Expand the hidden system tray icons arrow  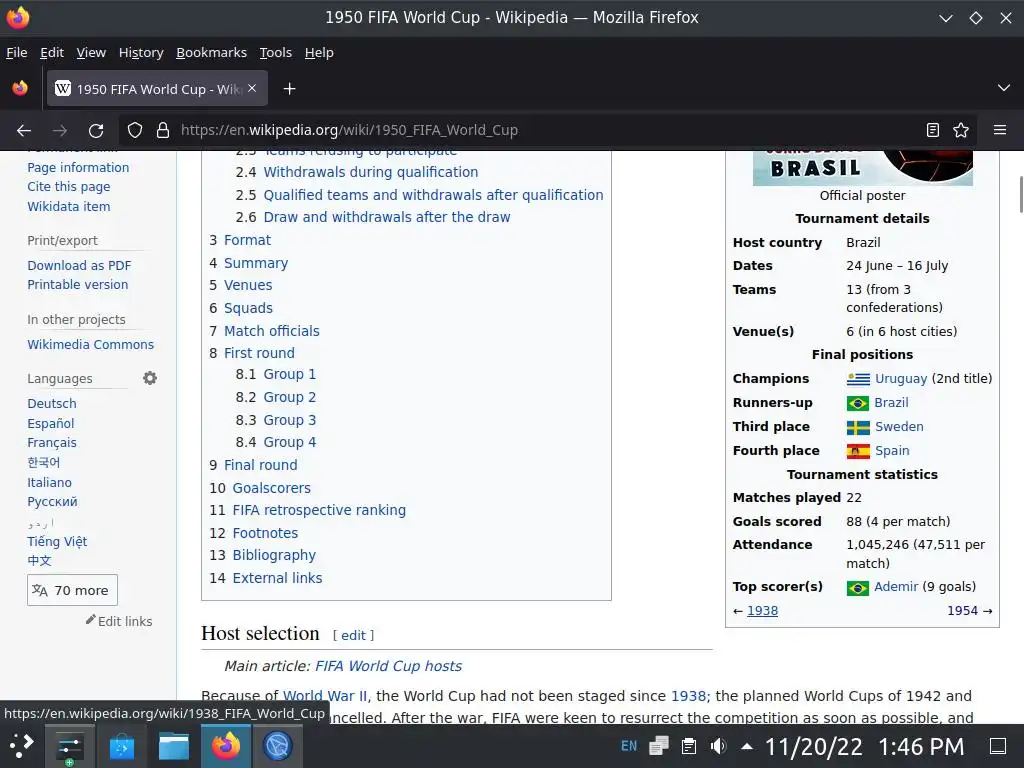pyautogui.click(x=747, y=746)
